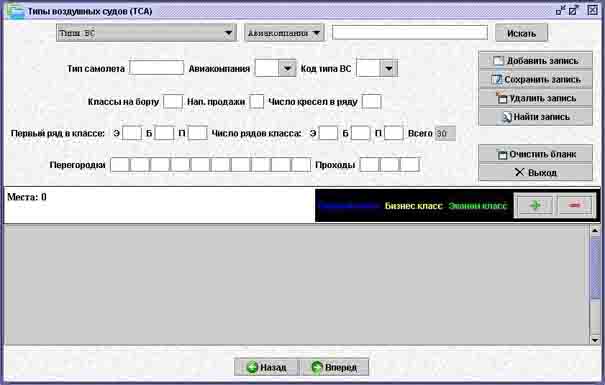The image size is (605, 385).
Task: Clear the form with Очистить бланк
Action: coord(536,154)
